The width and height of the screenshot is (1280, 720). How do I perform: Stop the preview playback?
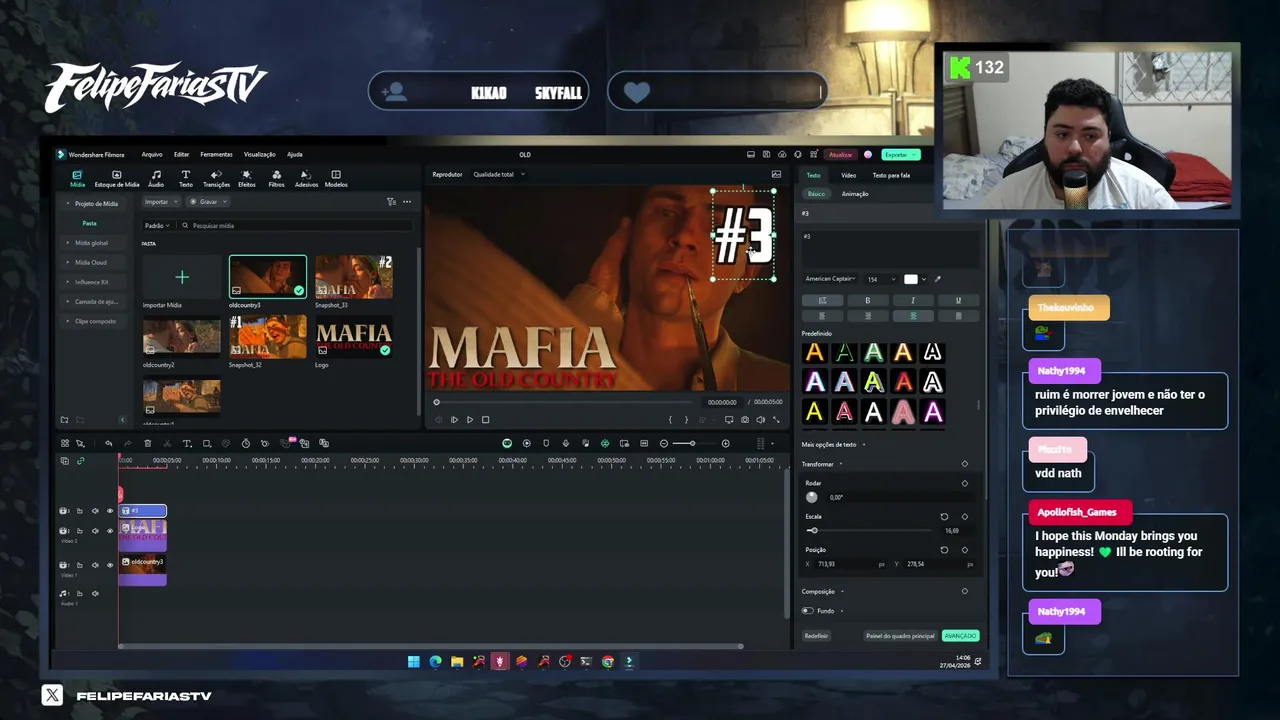click(486, 420)
